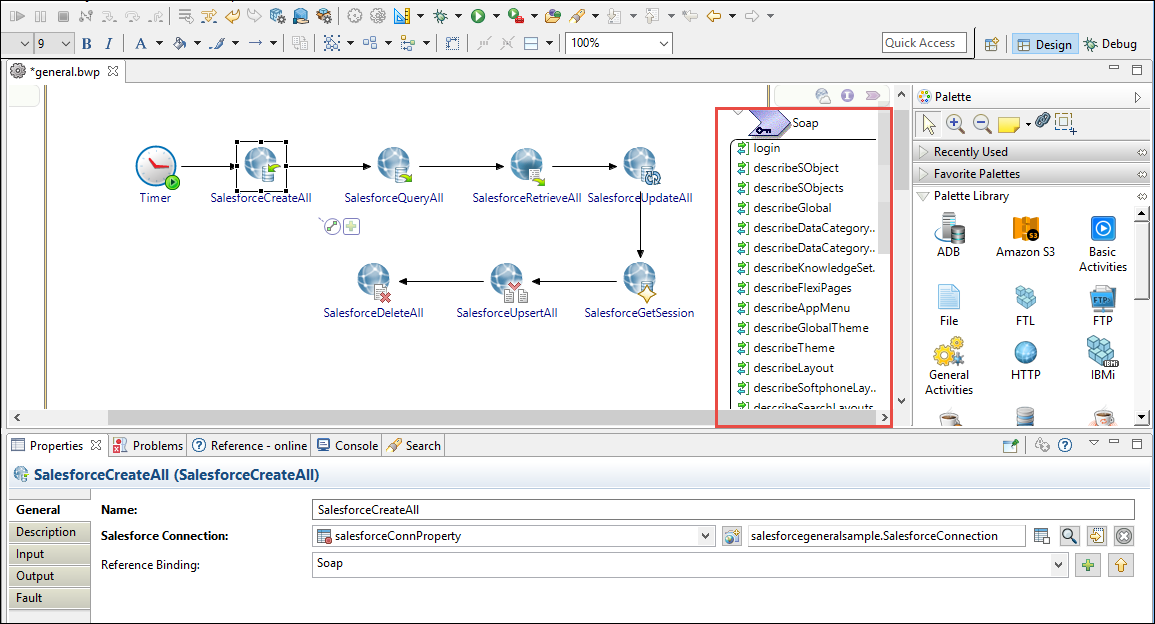Switch to the Problems tab

click(149, 446)
